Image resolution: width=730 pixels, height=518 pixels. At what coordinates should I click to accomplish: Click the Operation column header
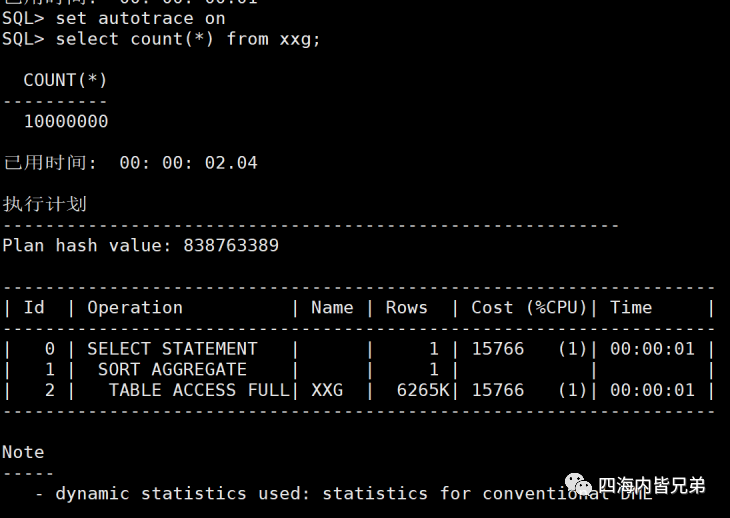click(135, 308)
